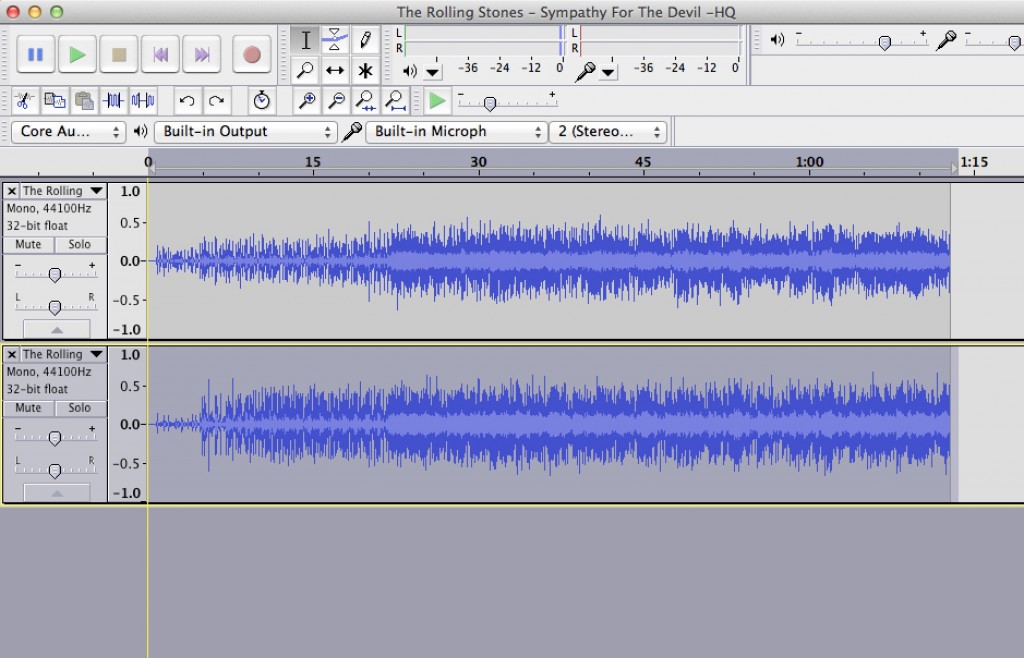Collapse the first track with its arrow button
1024x658 pixels.
57,329
